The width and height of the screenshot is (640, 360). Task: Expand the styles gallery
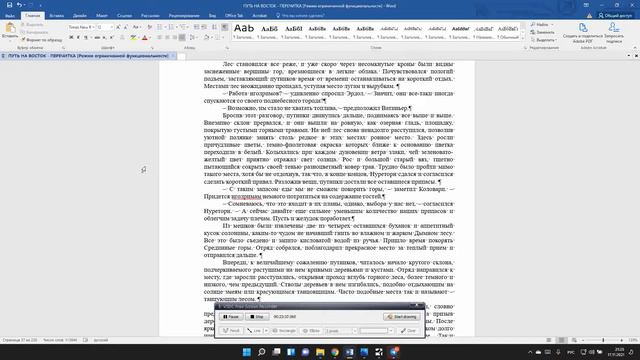[523, 38]
